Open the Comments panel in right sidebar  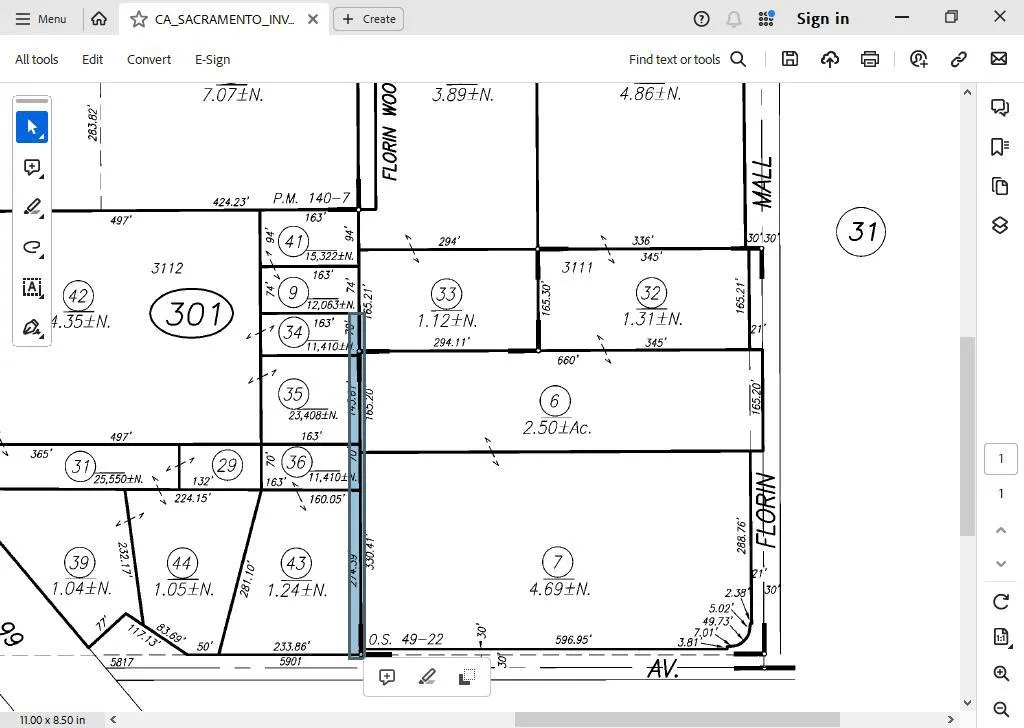tap(999, 108)
